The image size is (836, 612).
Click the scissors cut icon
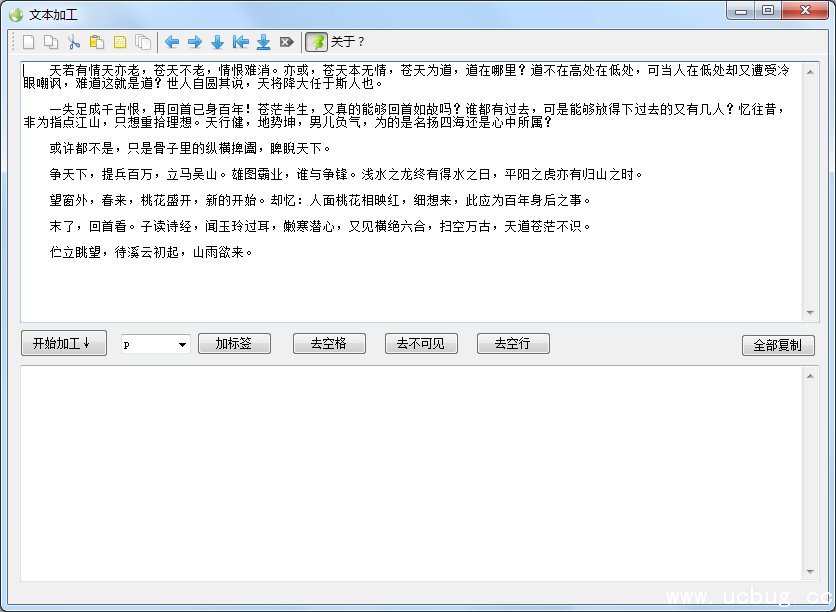tap(73, 42)
